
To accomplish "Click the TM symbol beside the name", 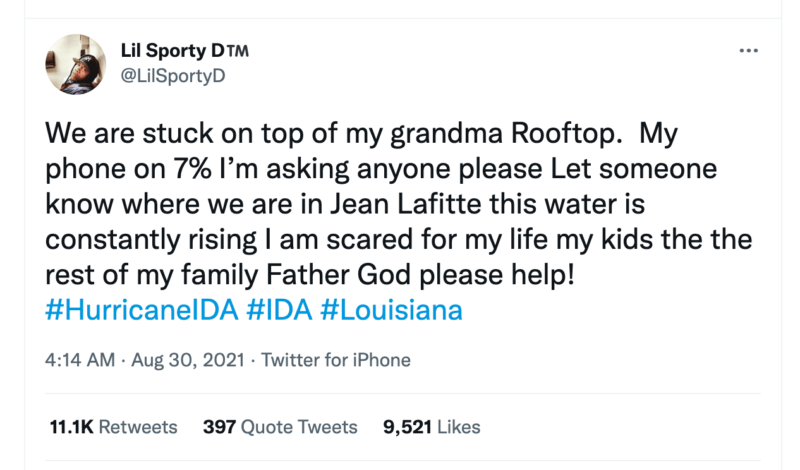I will tap(237, 51).
